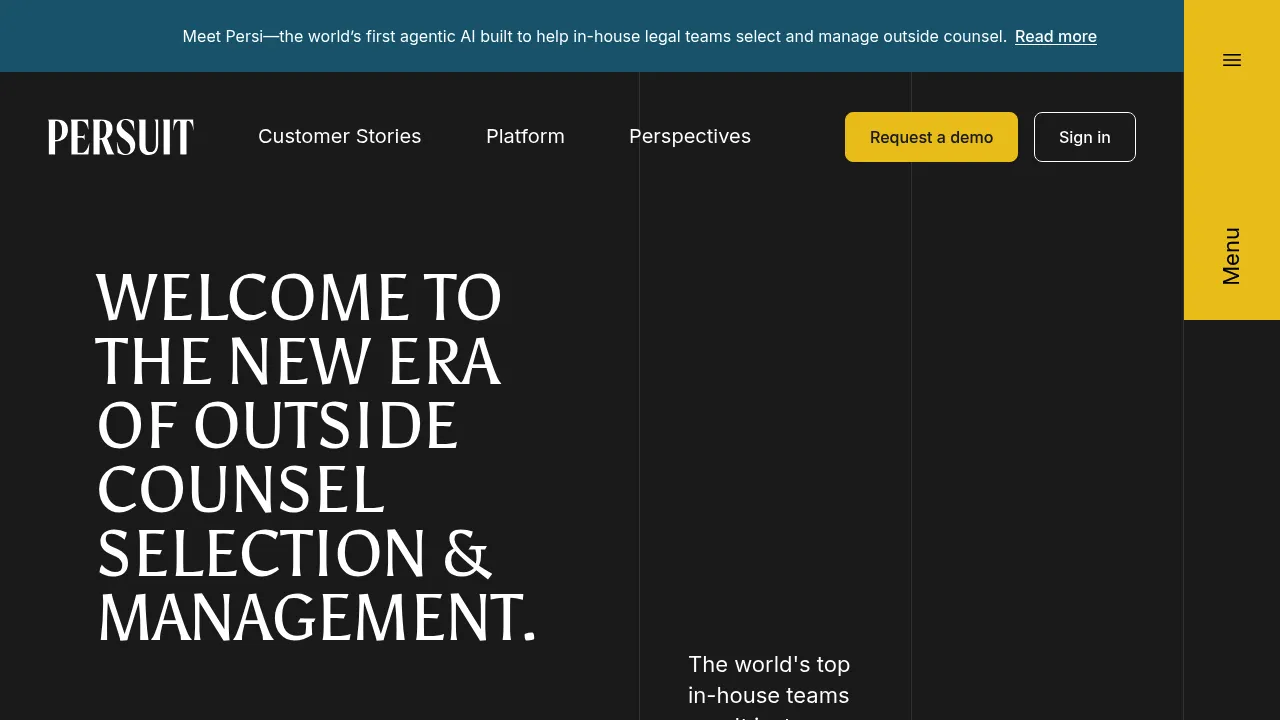Open the hamburger menu icon
Screen dimensions: 1280x720
point(1232,60)
